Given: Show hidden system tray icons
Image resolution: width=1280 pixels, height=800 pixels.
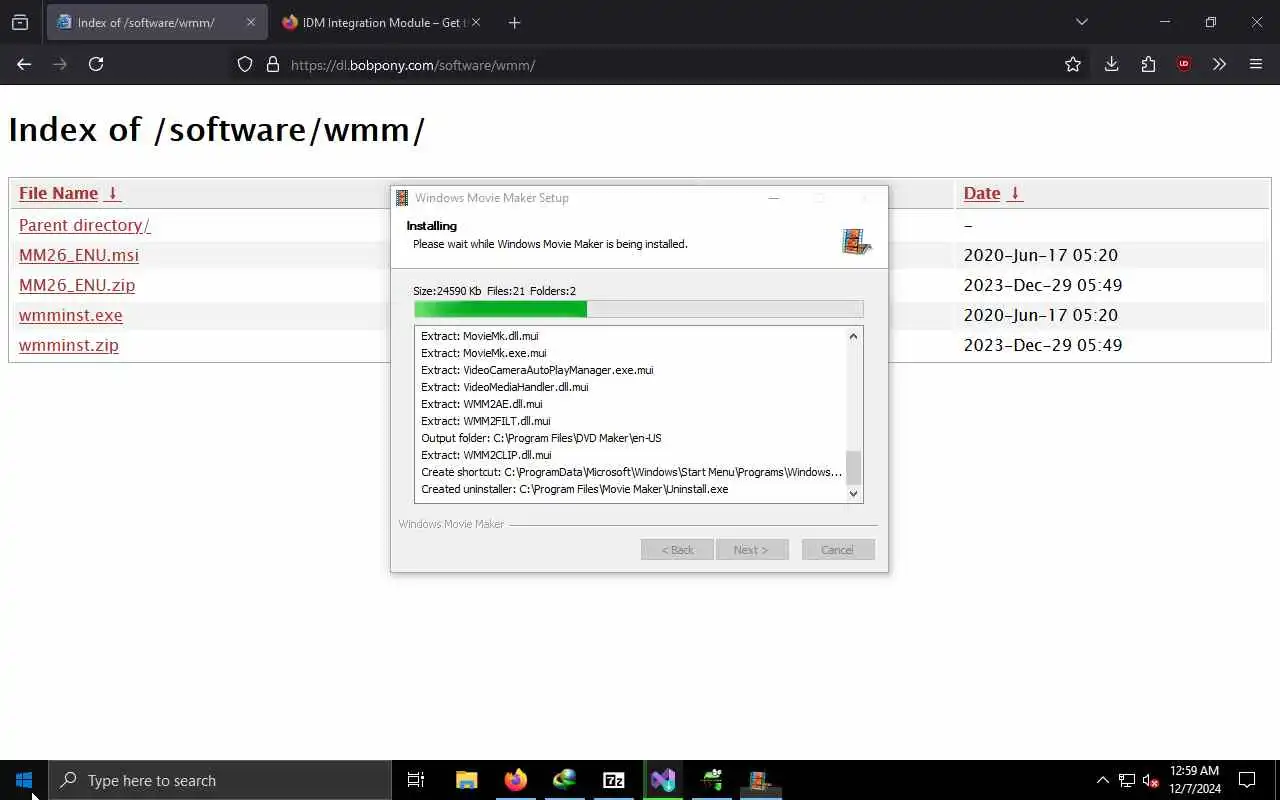Looking at the screenshot, I should [x=1103, y=780].
